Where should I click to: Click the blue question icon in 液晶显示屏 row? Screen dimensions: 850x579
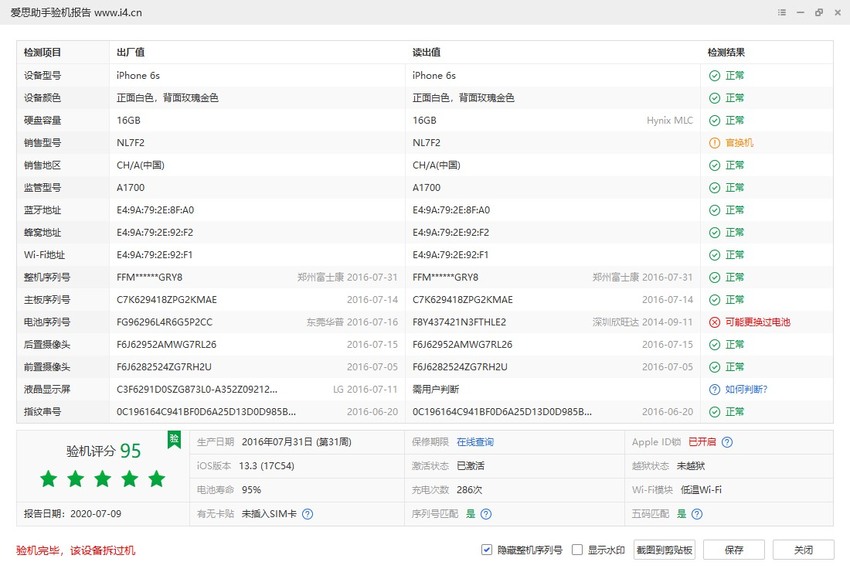(714, 390)
